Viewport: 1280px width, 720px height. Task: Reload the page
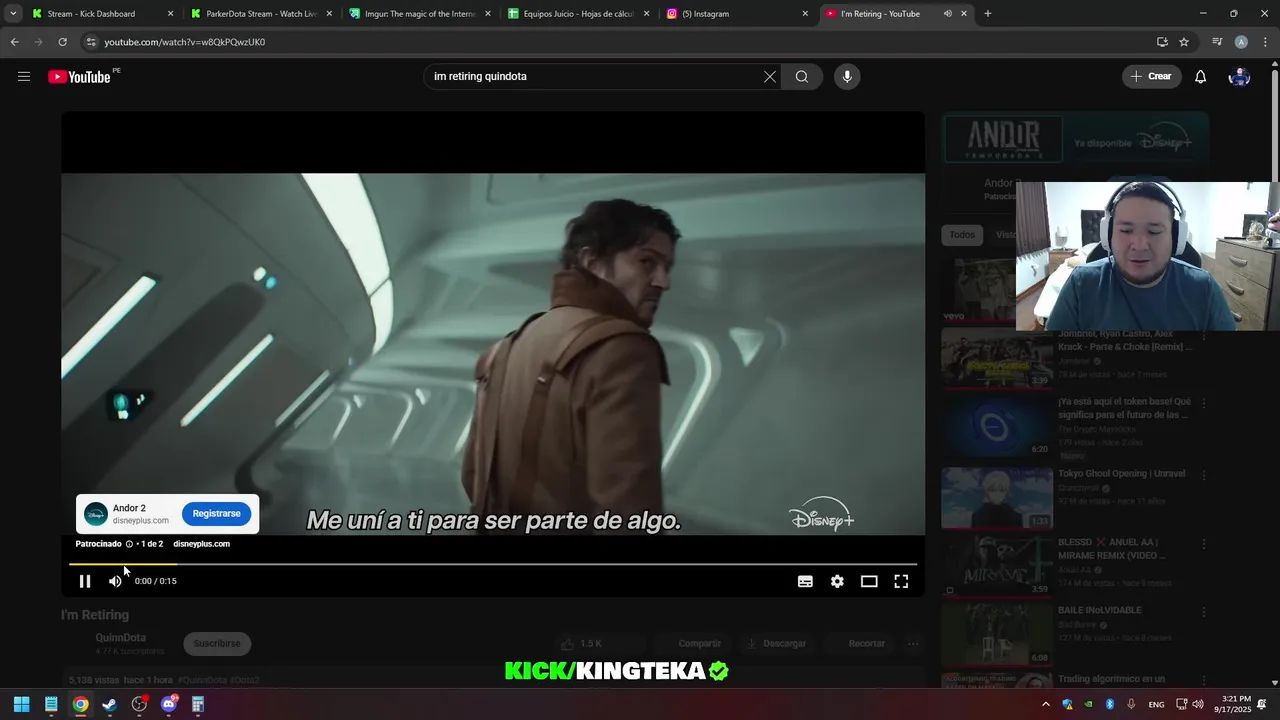click(62, 42)
